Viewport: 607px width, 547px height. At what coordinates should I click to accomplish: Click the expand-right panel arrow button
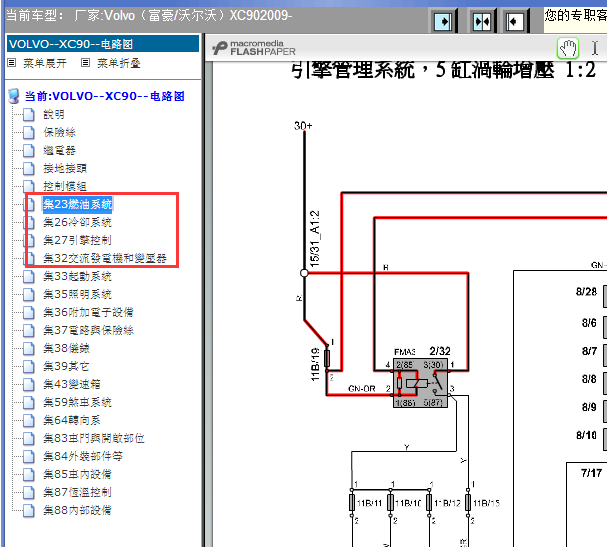tap(443, 22)
